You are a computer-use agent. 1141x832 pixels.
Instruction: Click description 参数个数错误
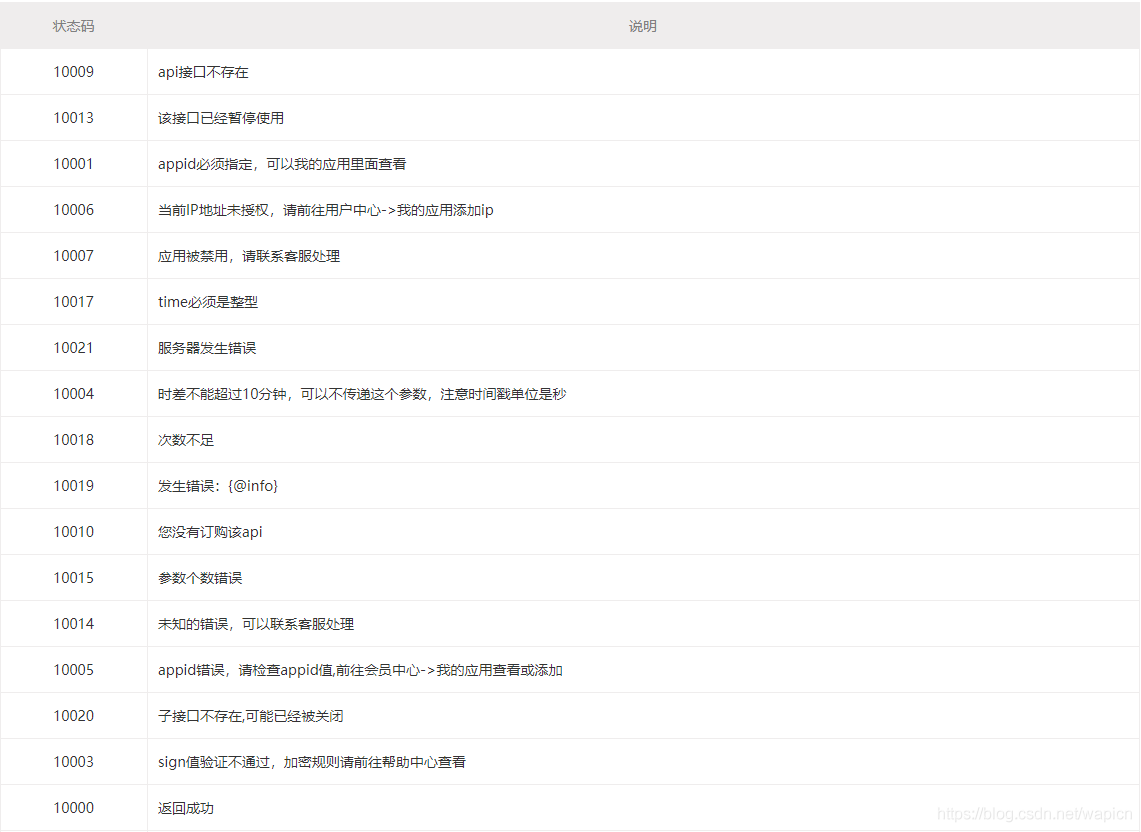200,577
